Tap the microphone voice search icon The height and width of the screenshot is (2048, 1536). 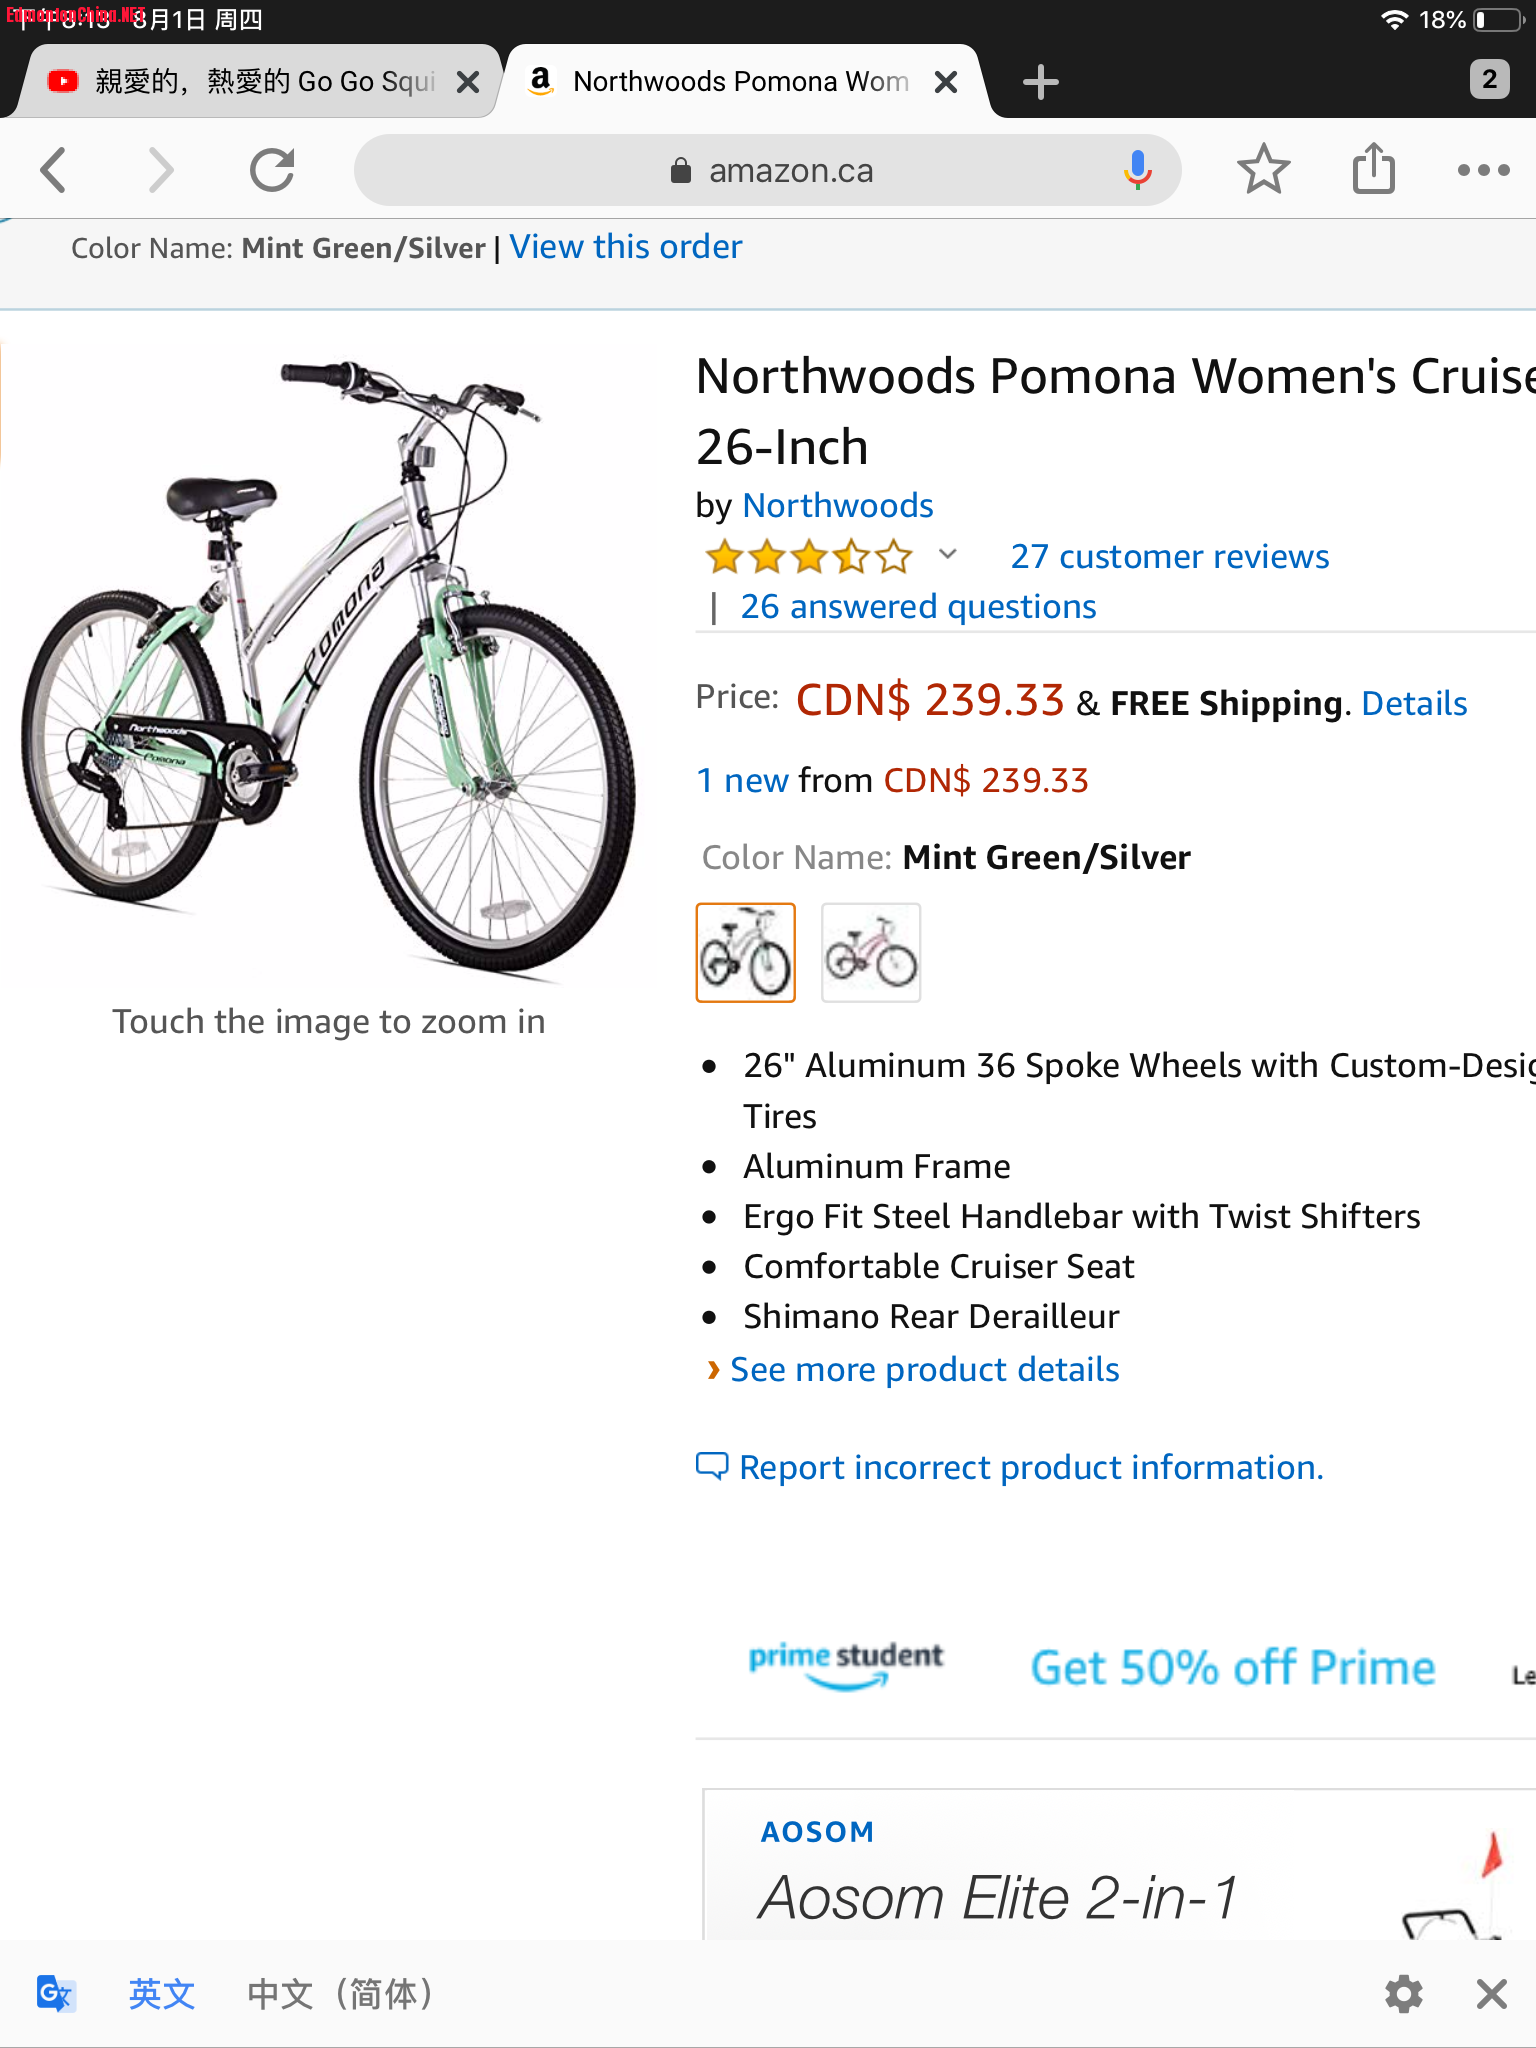[x=1137, y=170]
